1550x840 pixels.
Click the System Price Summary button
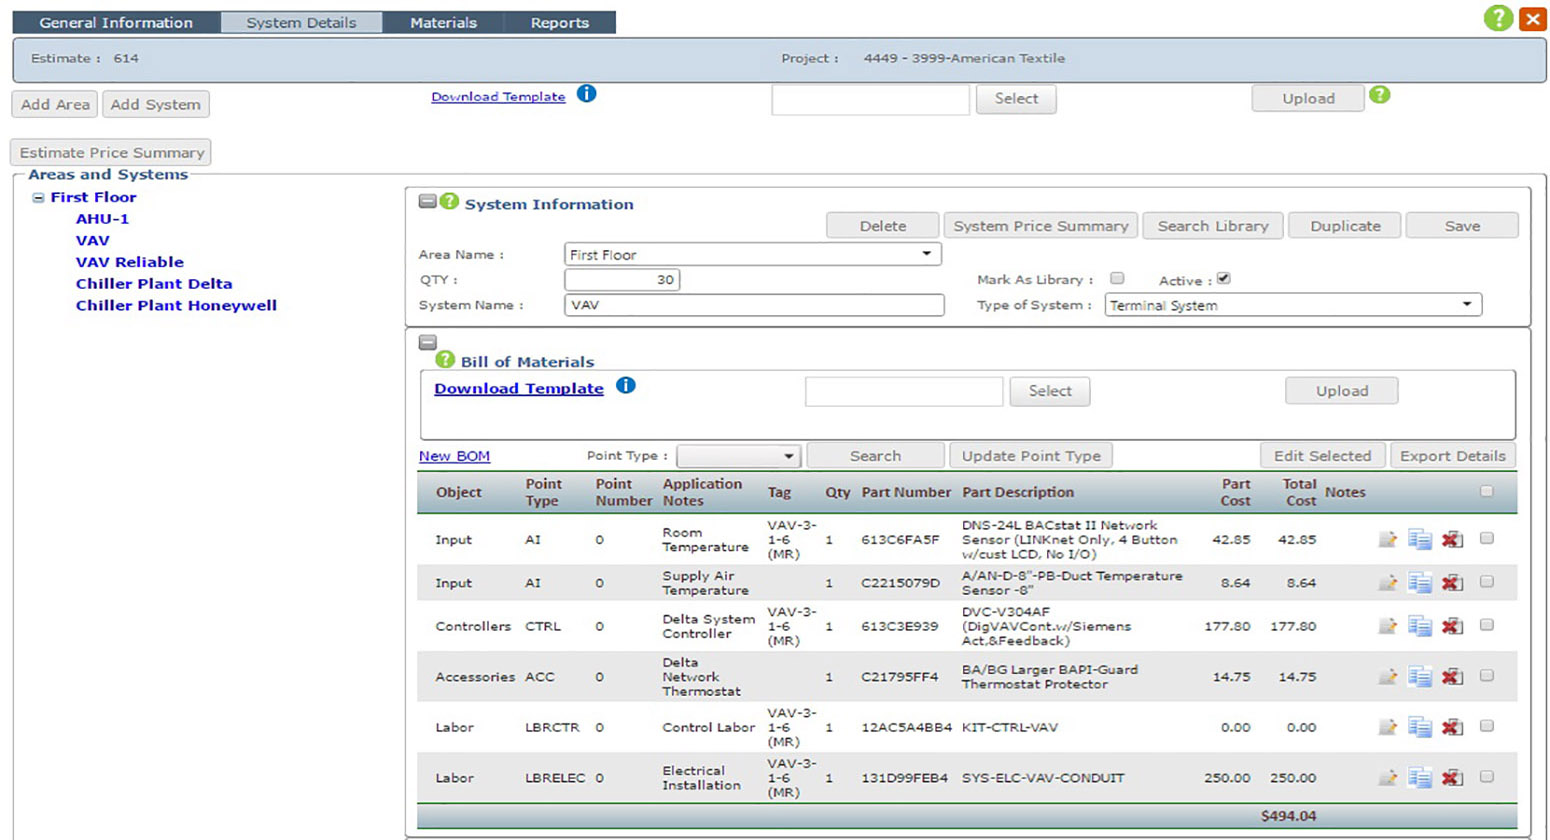tap(1040, 226)
